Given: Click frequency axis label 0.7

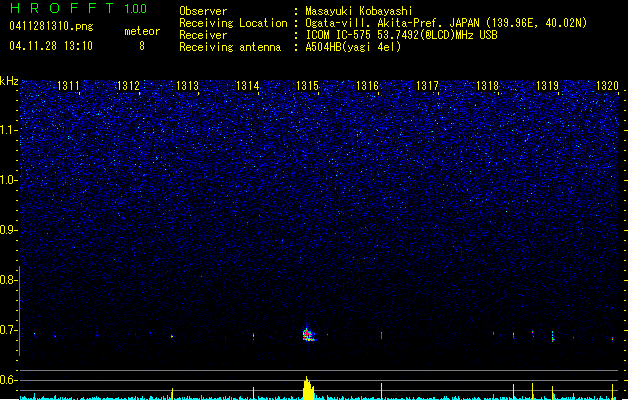Looking at the screenshot, I should click(x=9, y=330).
